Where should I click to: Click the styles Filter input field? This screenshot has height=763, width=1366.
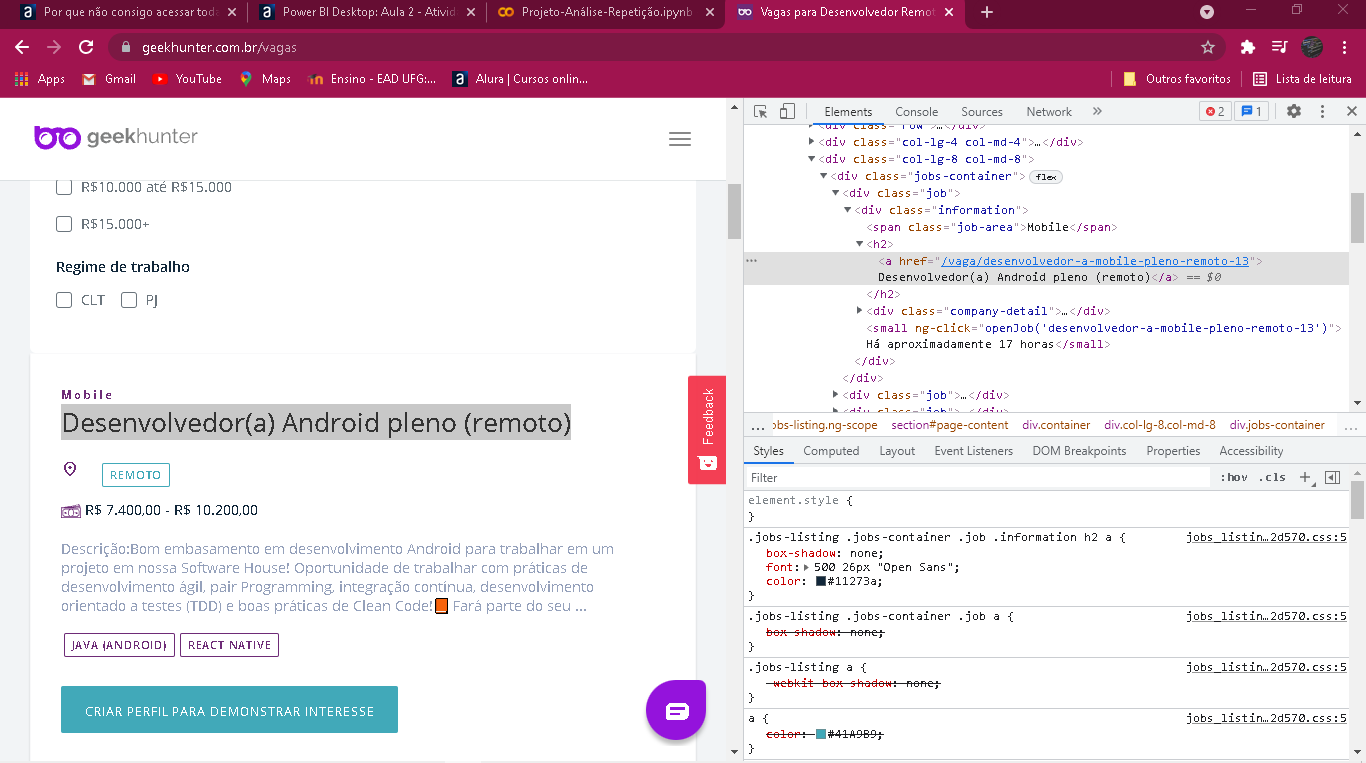tap(978, 478)
